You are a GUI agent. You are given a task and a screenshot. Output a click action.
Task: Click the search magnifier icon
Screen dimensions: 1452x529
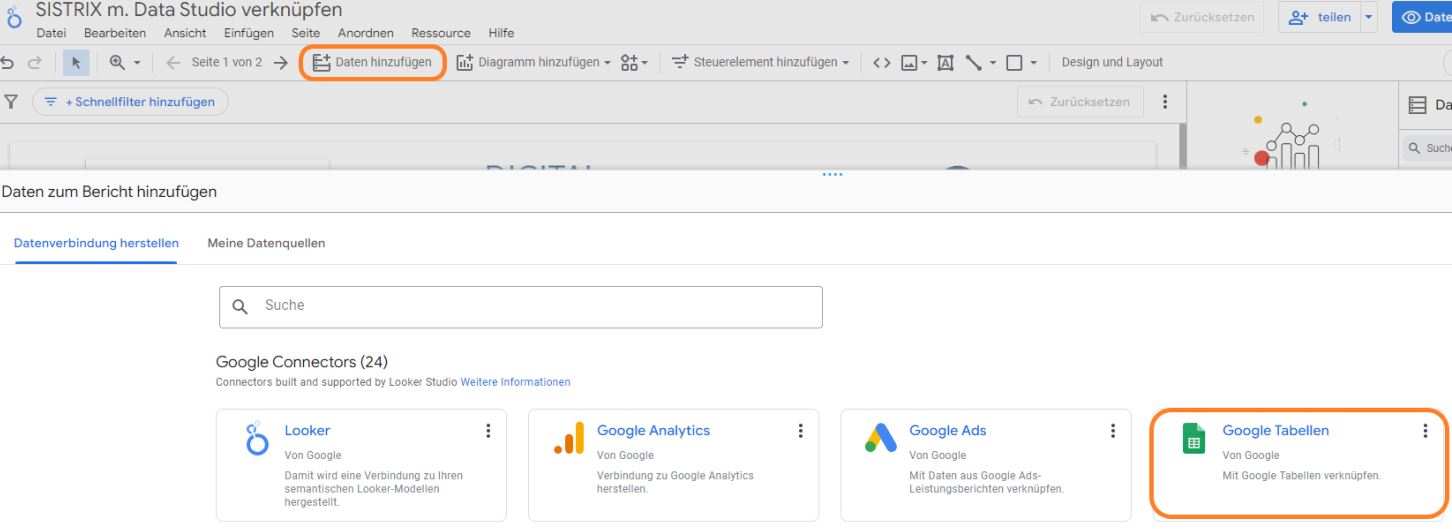click(x=240, y=307)
